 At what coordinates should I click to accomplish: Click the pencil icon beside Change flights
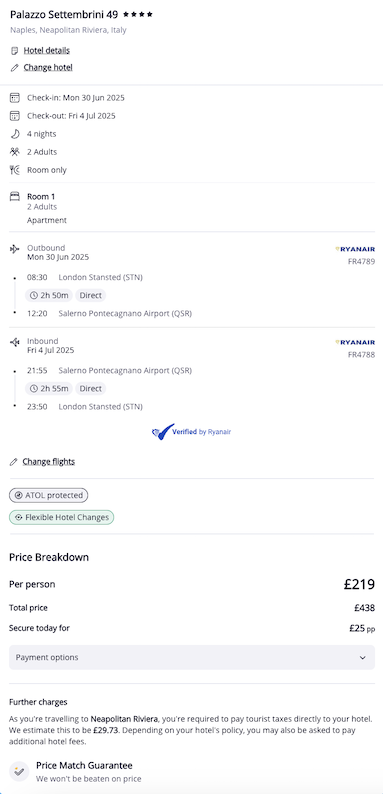click(x=14, y=462)
